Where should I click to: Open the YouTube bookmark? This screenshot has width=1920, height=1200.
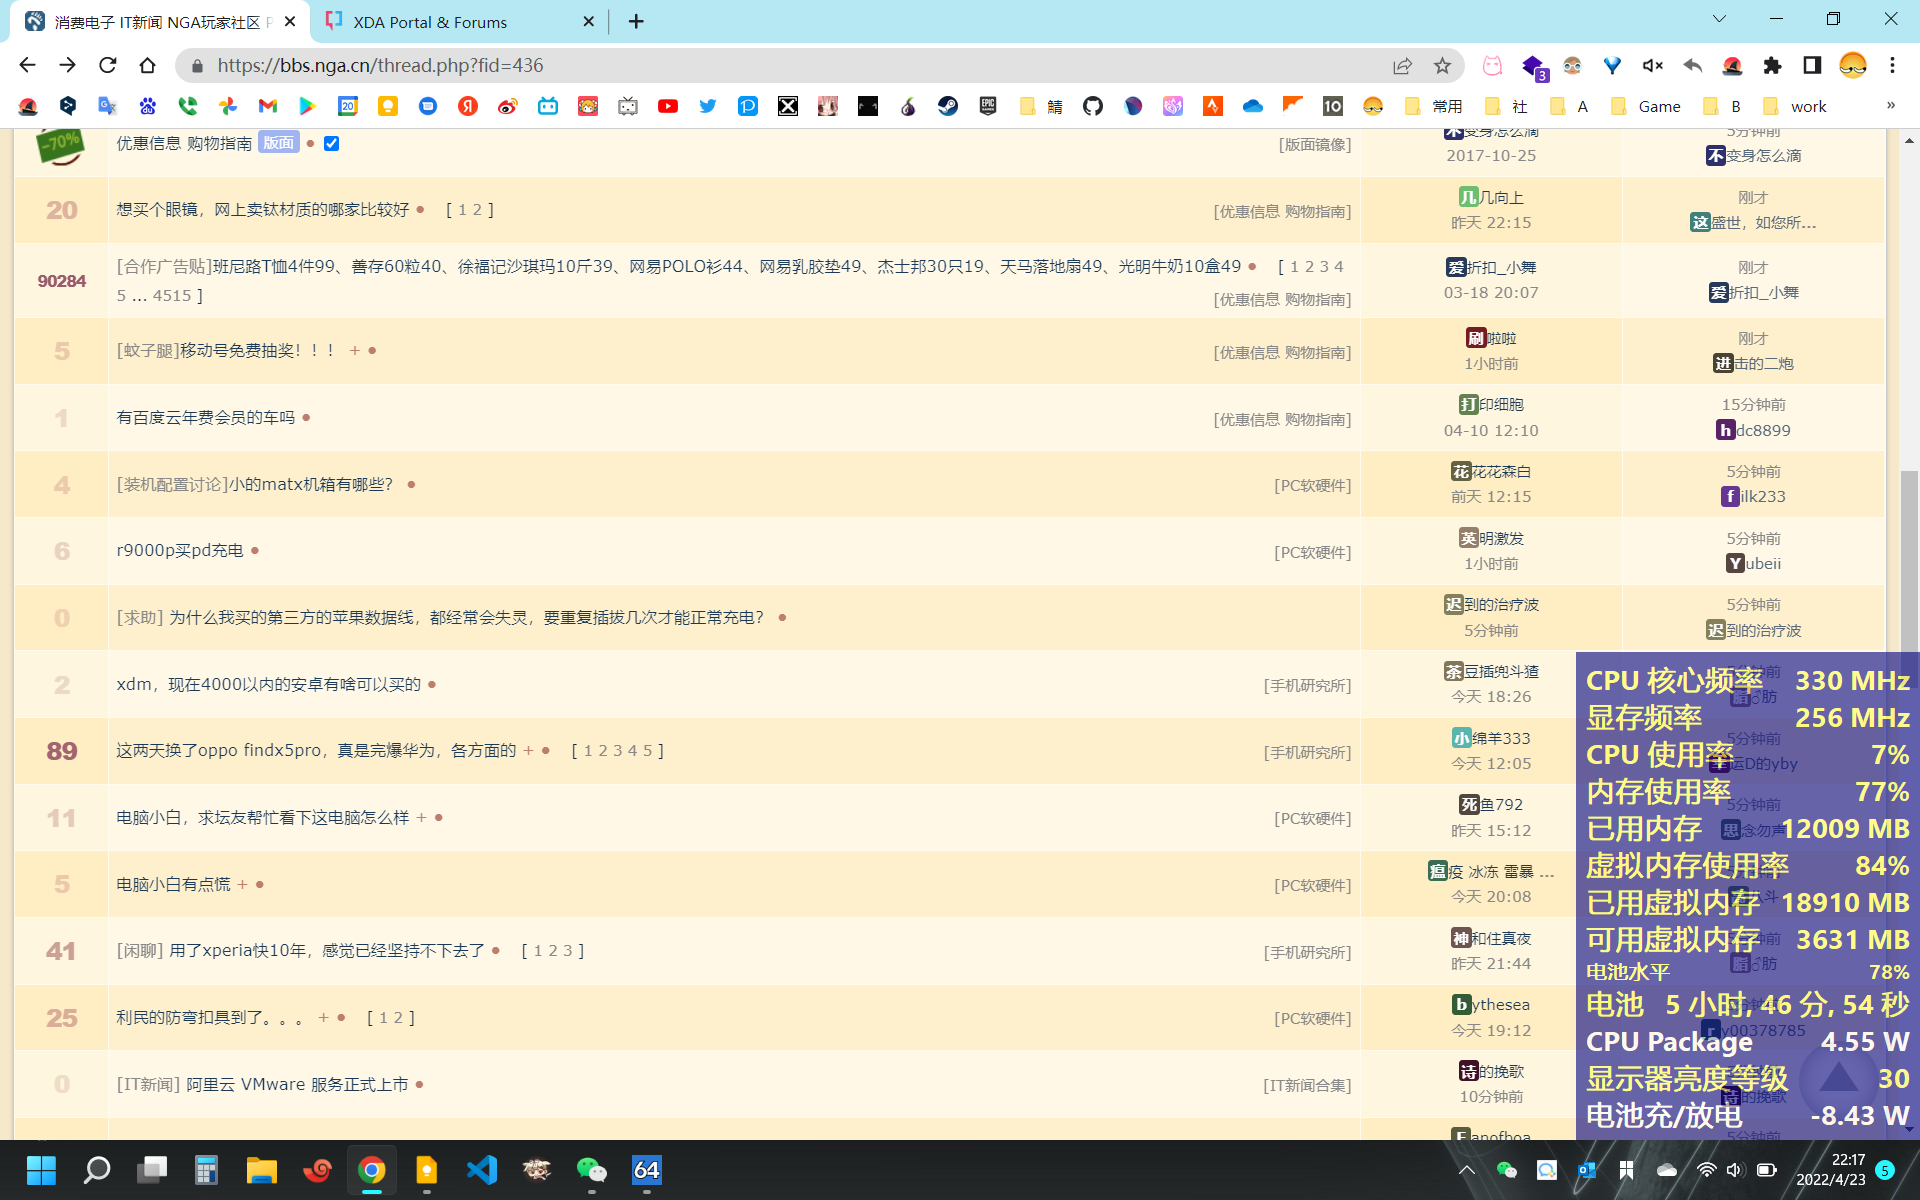pyautogui.click(x=668, y=106)
